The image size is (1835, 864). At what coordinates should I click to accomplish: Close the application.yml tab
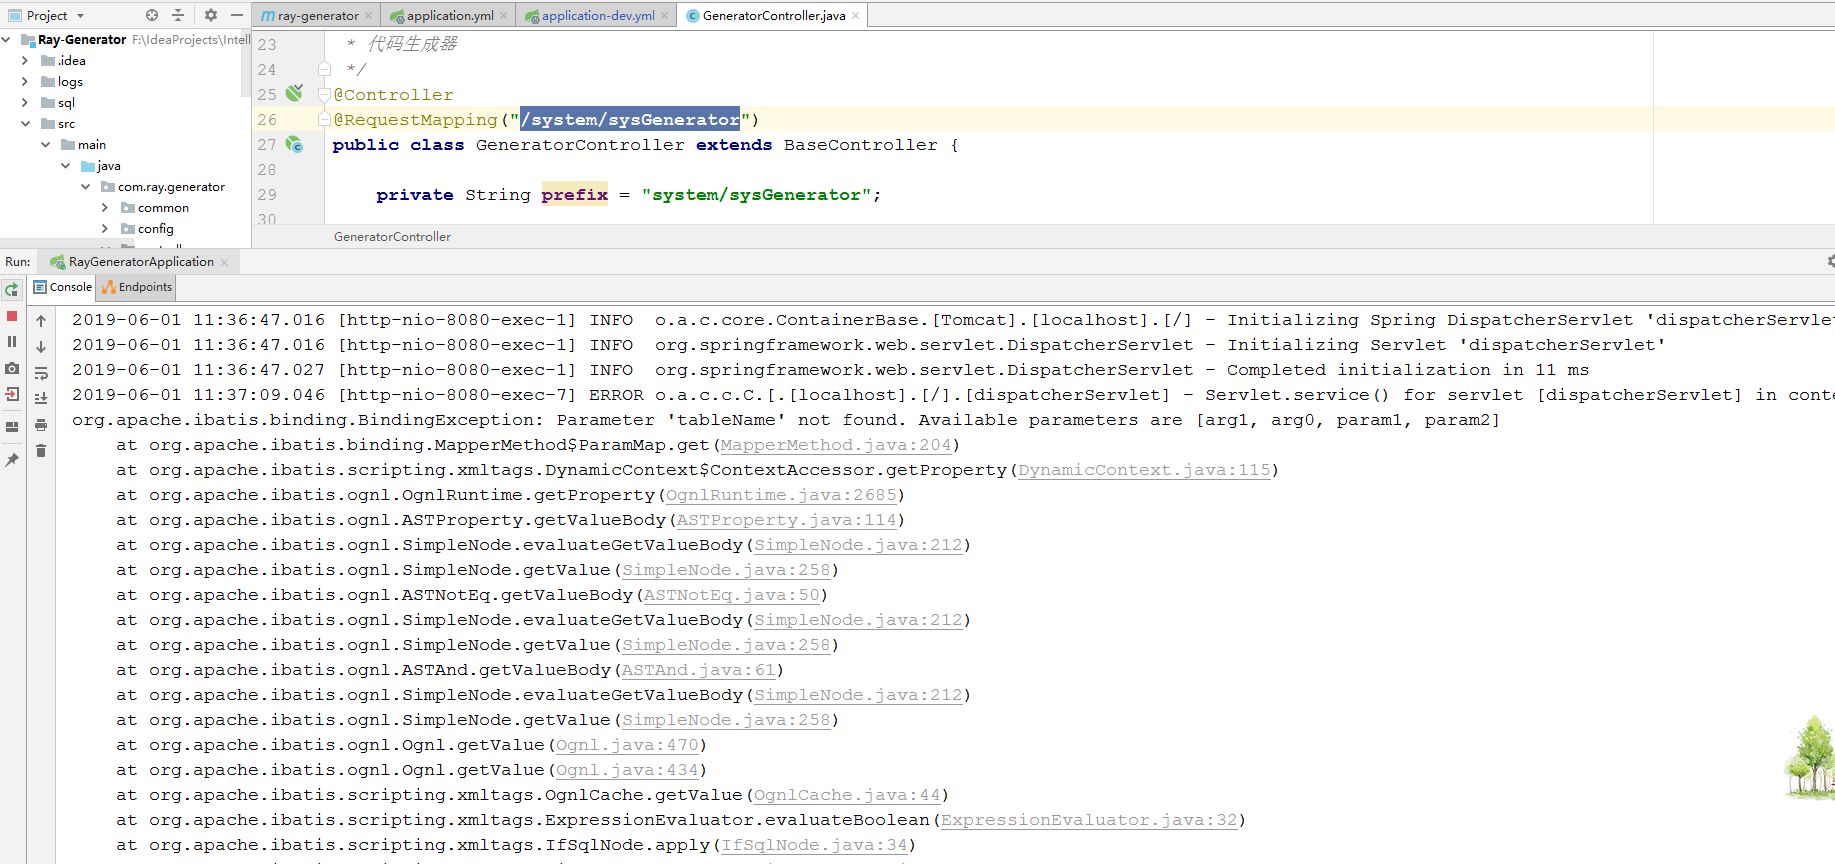503,16
